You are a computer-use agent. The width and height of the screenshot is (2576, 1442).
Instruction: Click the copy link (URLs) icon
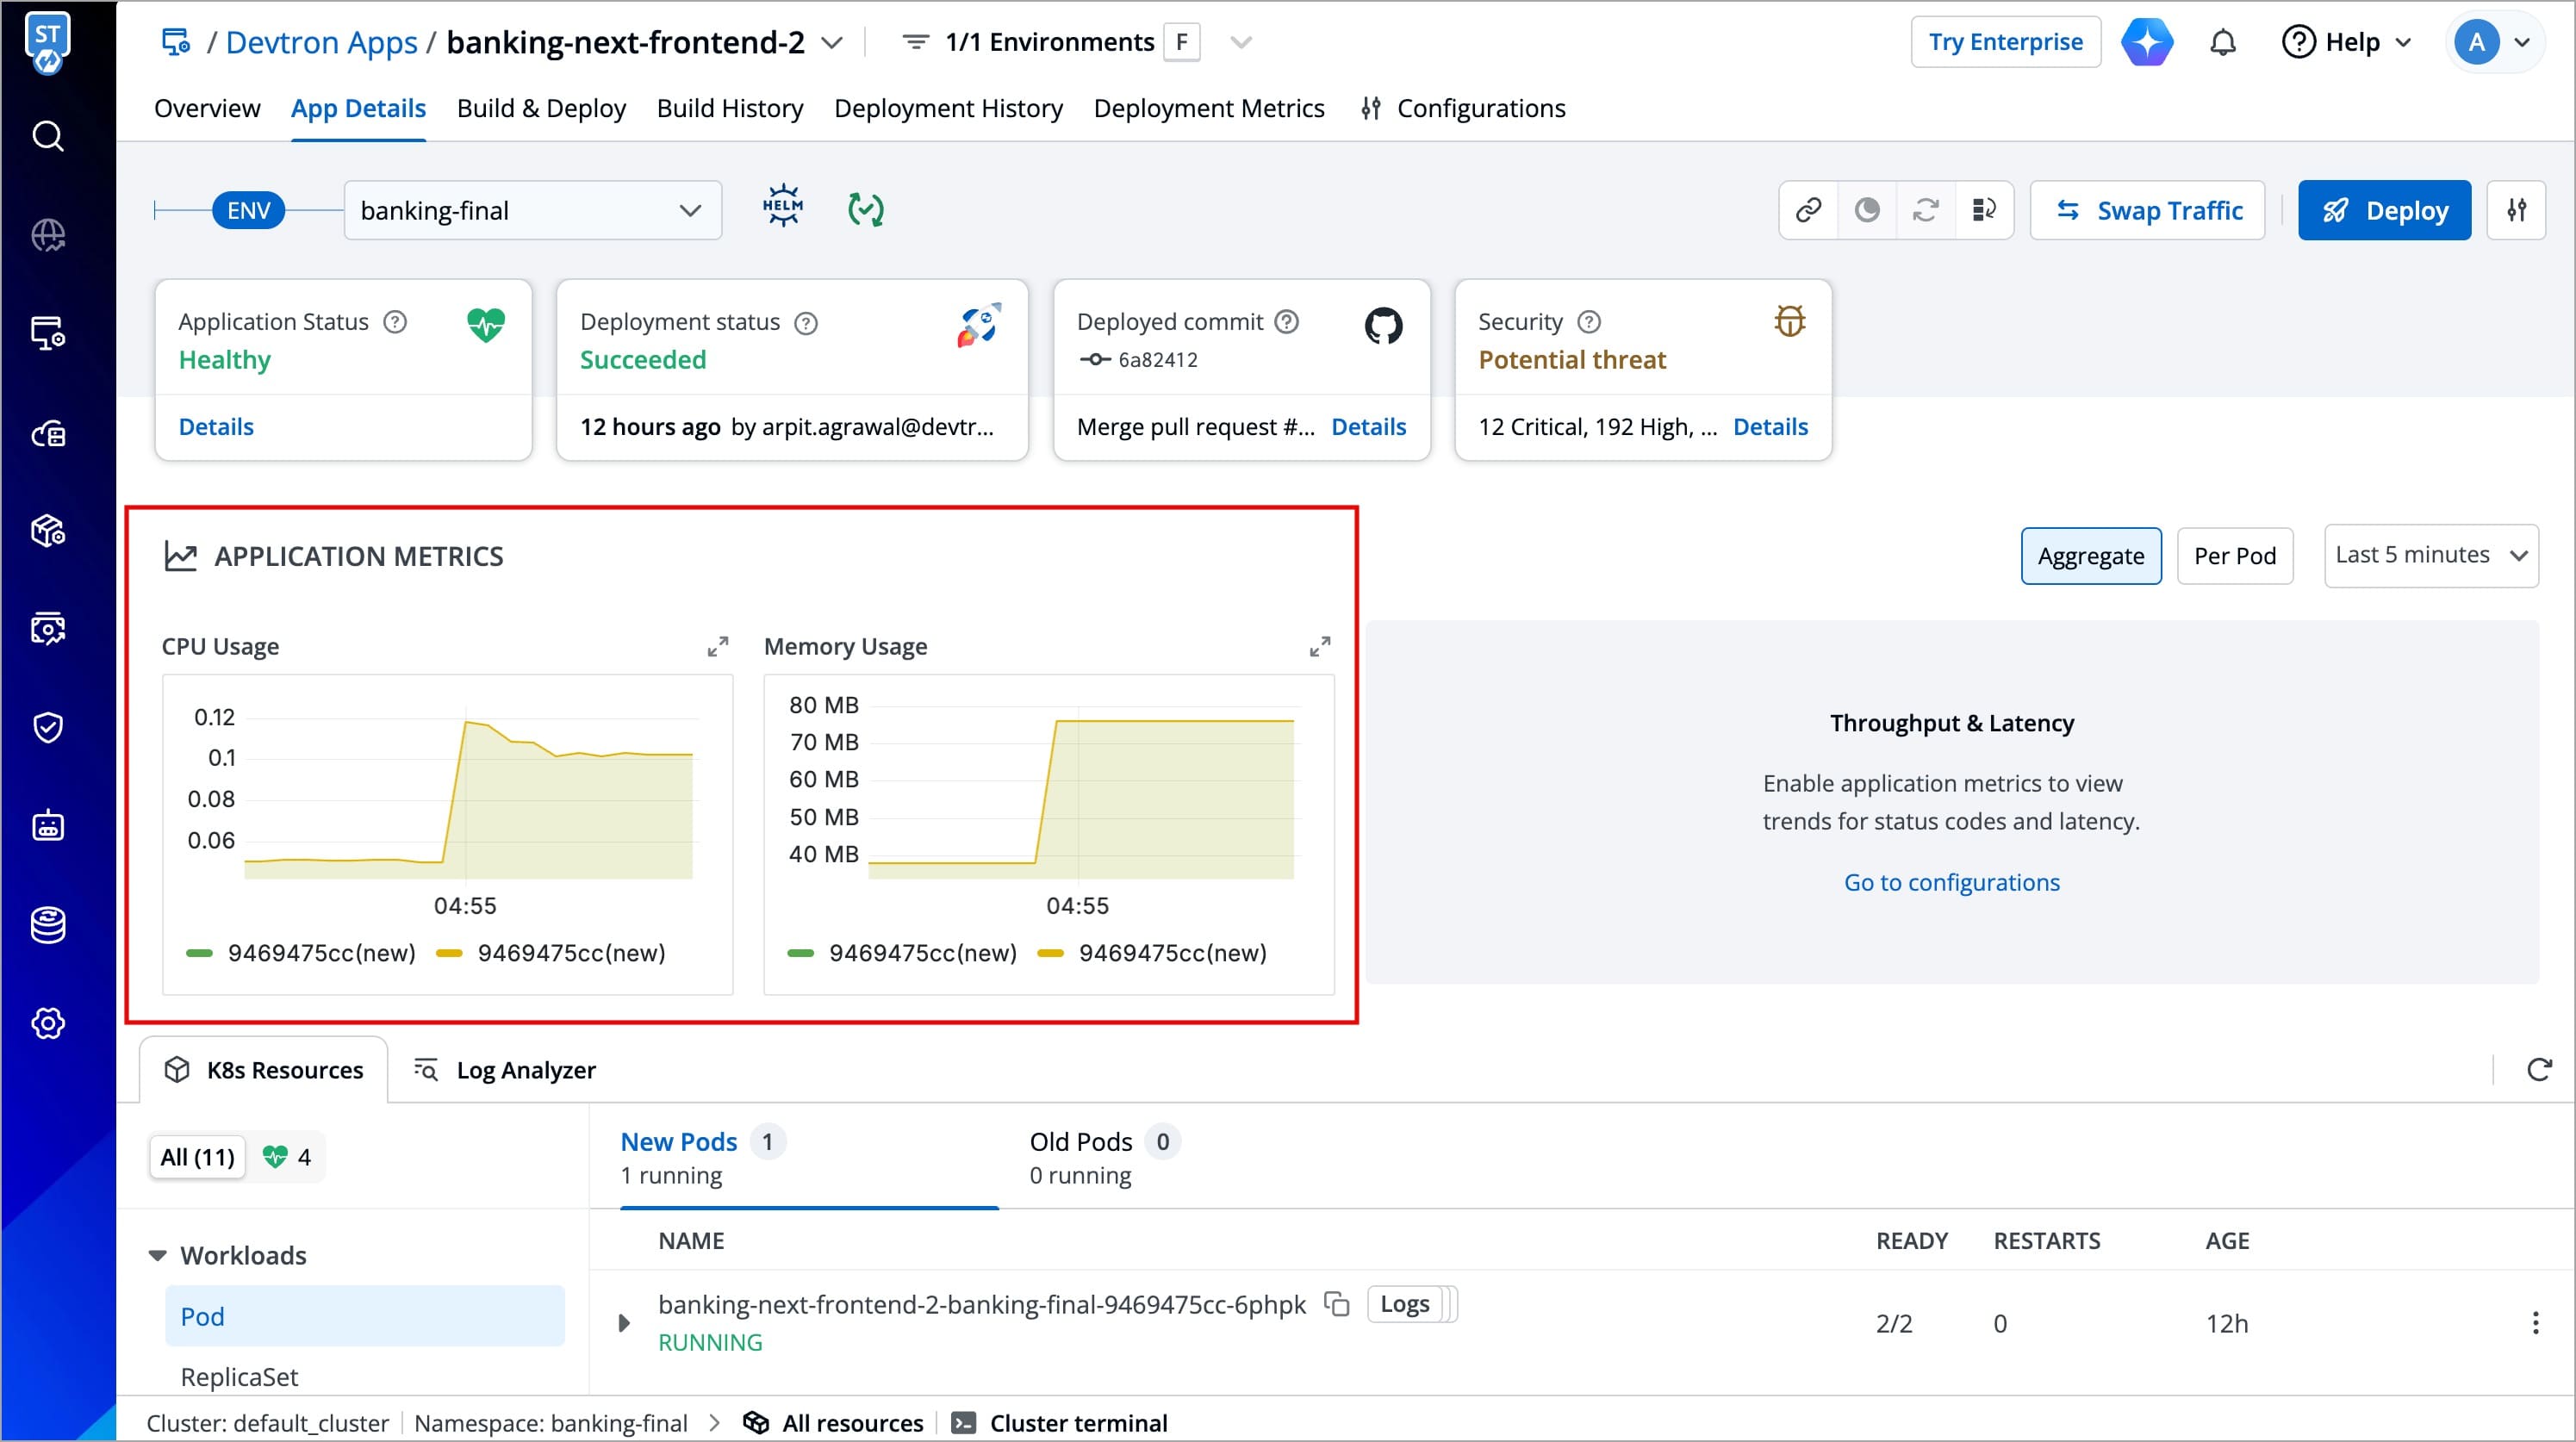tap(1808, 210)
